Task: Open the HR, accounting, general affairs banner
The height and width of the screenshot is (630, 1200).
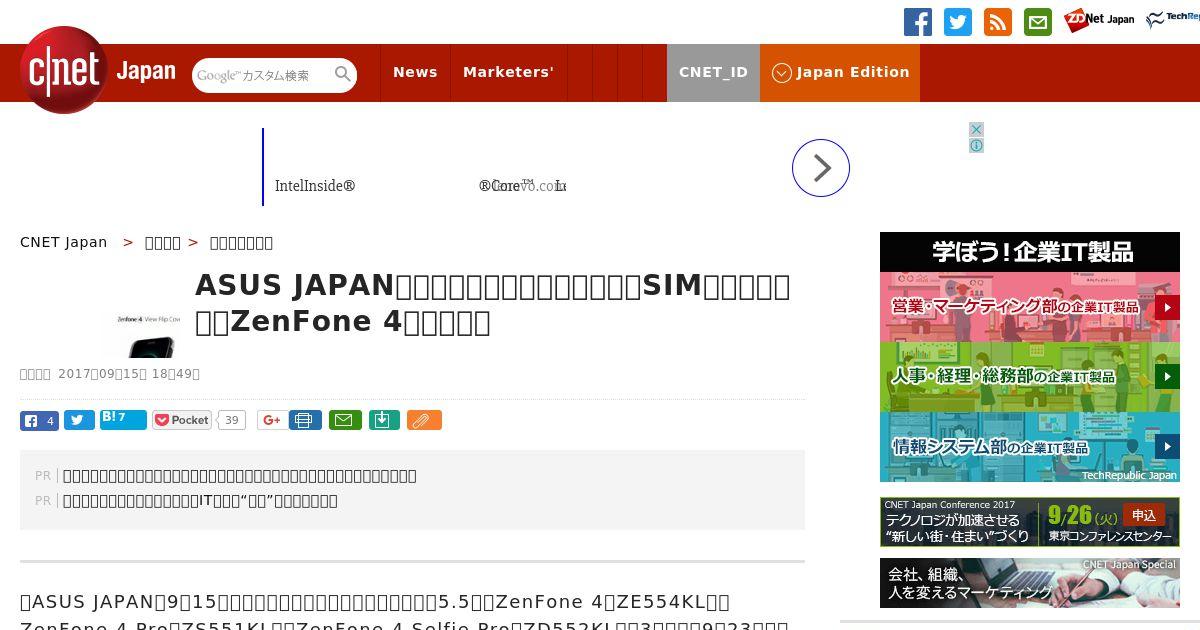Action: [1030, 377]
